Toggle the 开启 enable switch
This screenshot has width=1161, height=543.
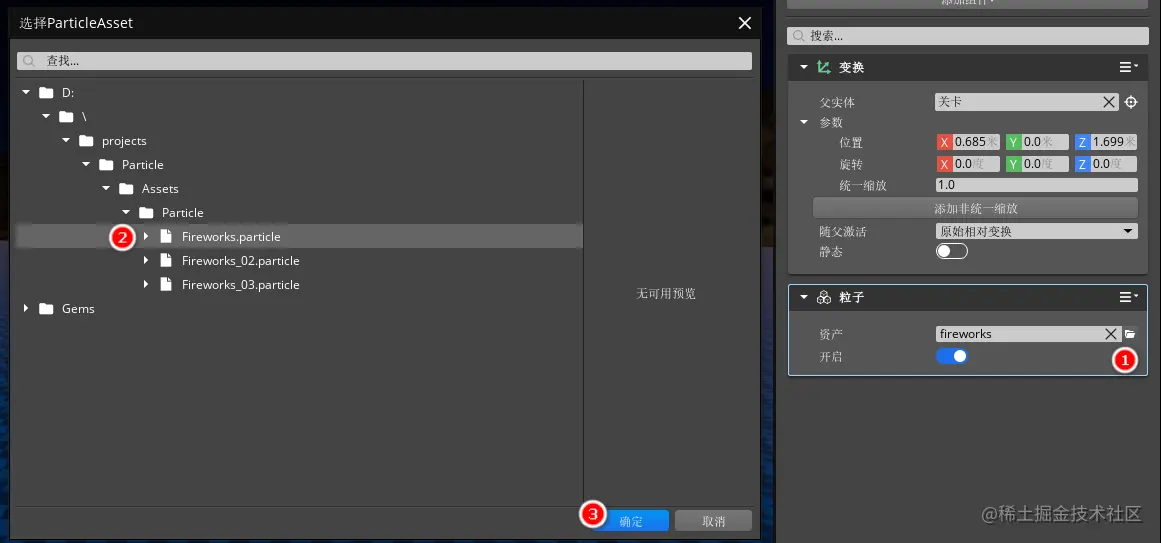(x=951, y=356)
